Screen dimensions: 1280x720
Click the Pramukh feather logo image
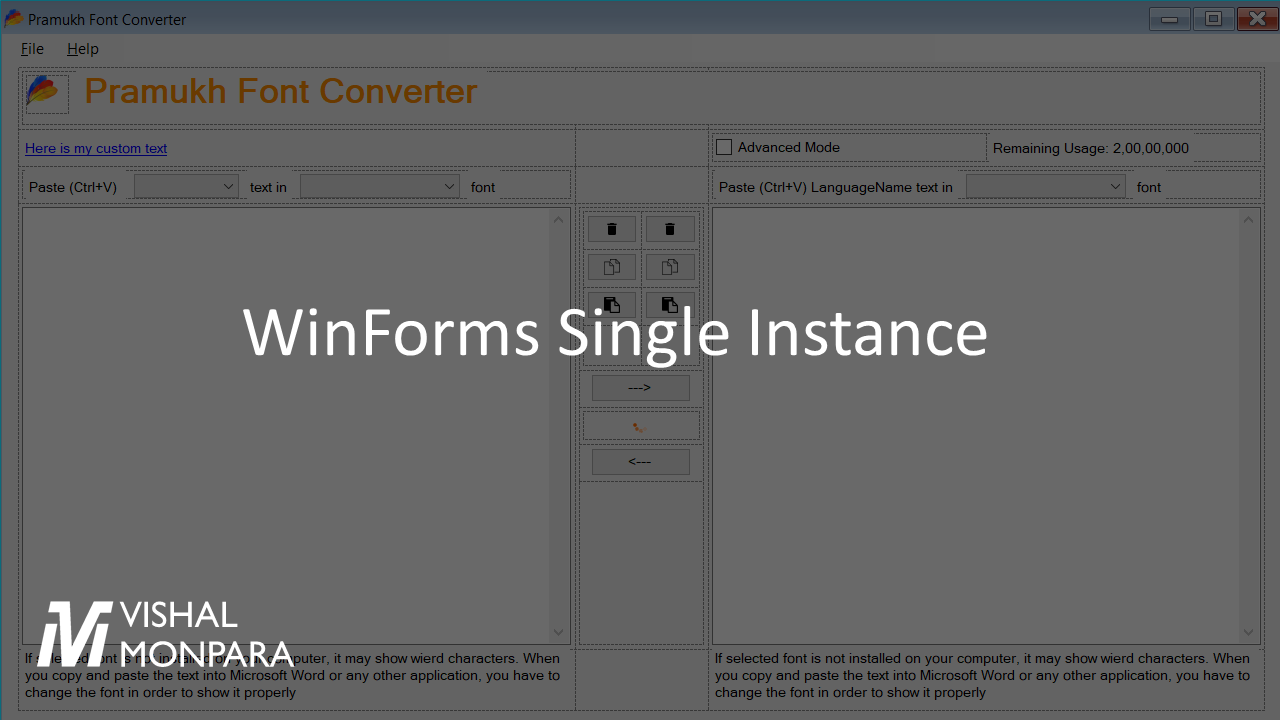[x=46, y=93]
